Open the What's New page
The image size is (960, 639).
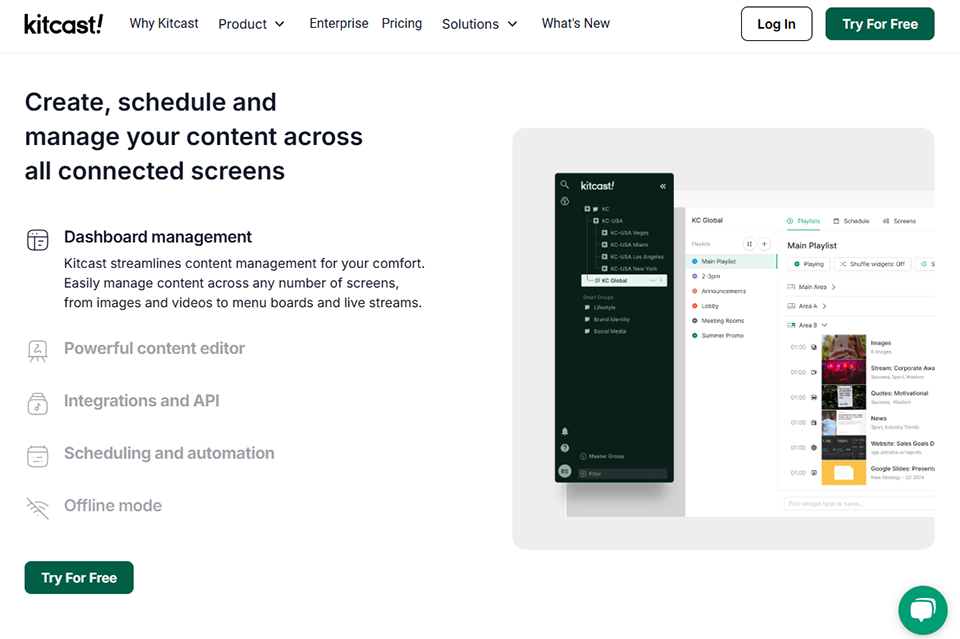point(576,23)
